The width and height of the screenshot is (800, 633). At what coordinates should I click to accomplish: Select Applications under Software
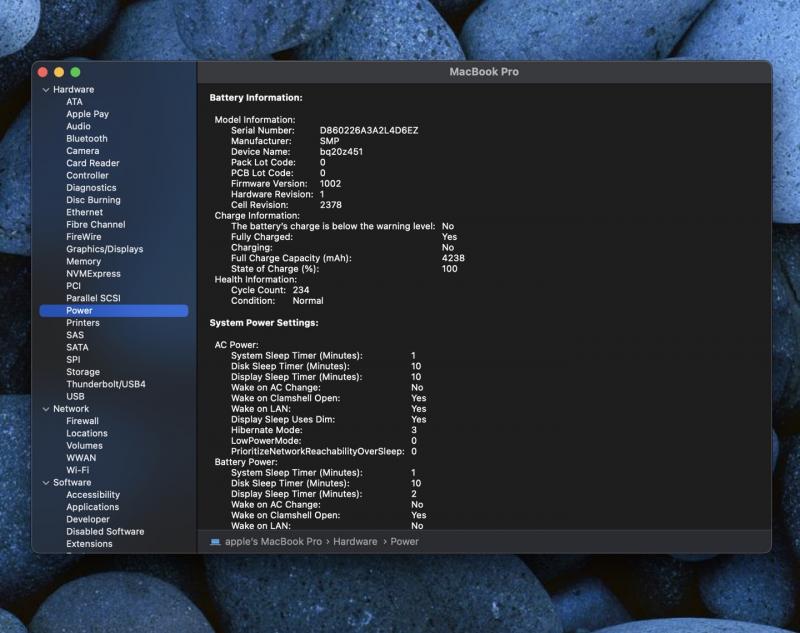tap(92, 507)
